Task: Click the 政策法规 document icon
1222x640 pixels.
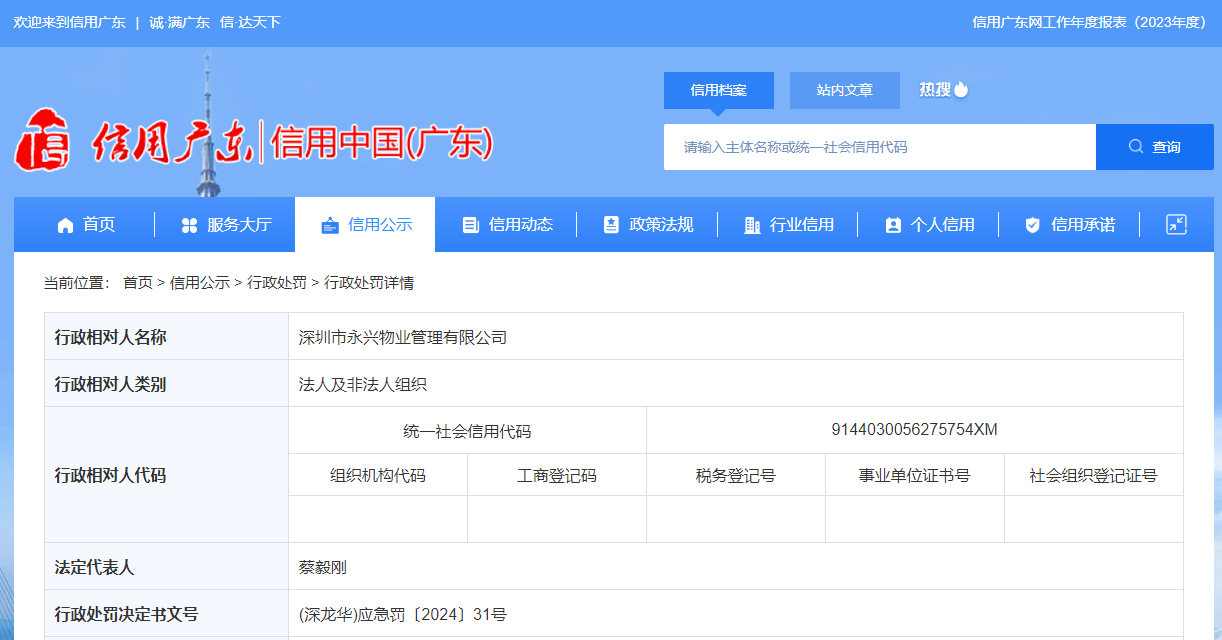Action: pos(611,225)
